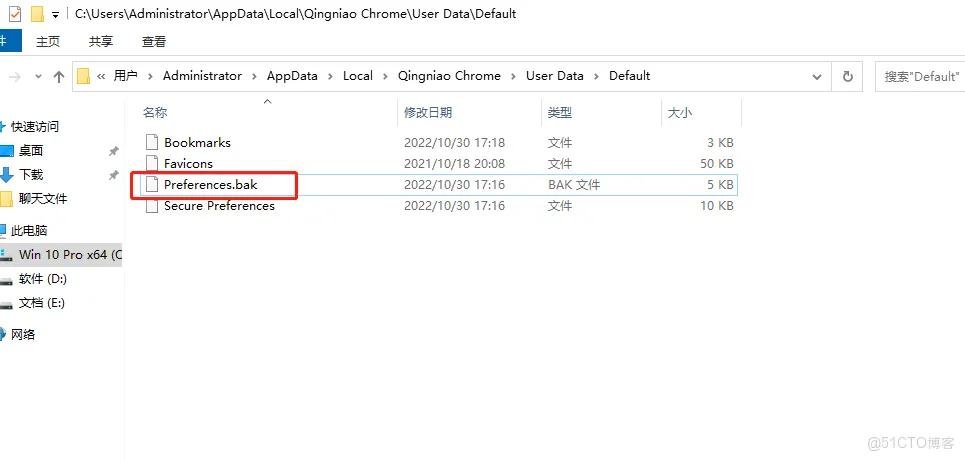The height and width of the screenshot is (460, 965).
Task: Open the 查看 ribbon tab
Action: click(x=154, y=41)
